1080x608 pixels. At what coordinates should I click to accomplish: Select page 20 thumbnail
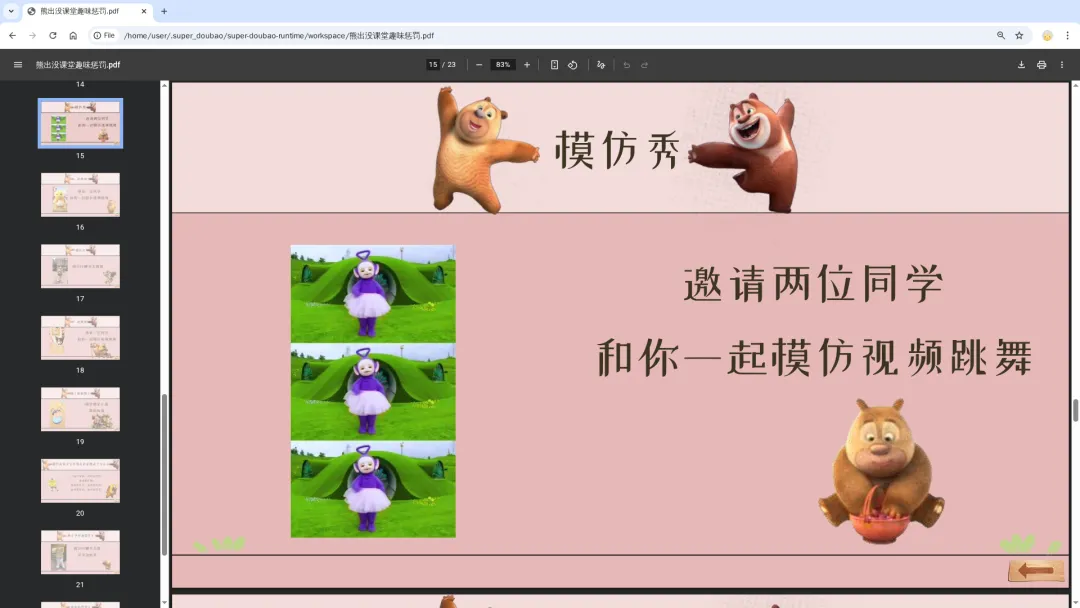80,481
